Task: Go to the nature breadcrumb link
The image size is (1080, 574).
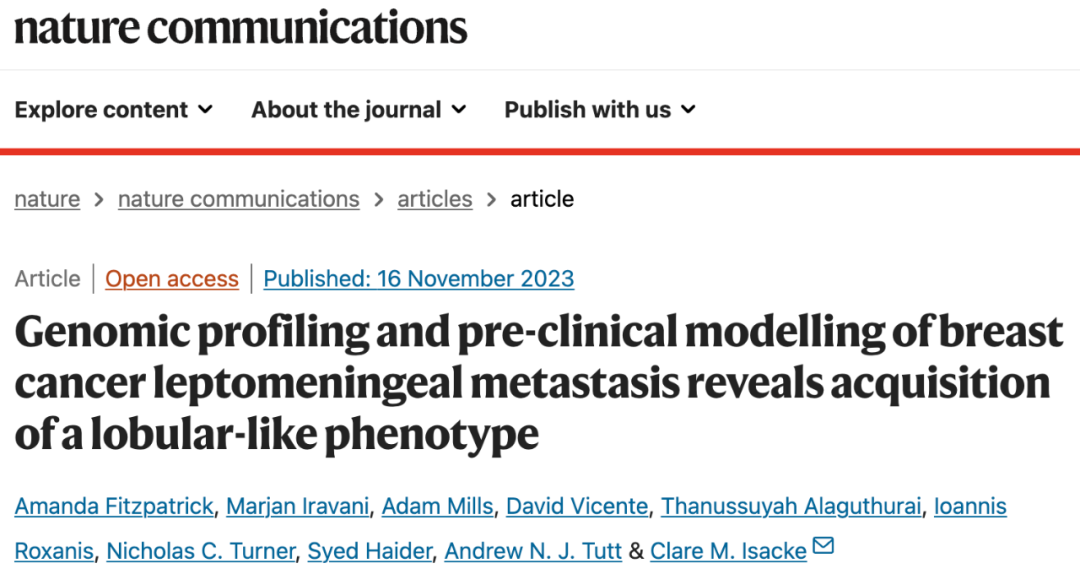Action: click(x=47, y=199)
